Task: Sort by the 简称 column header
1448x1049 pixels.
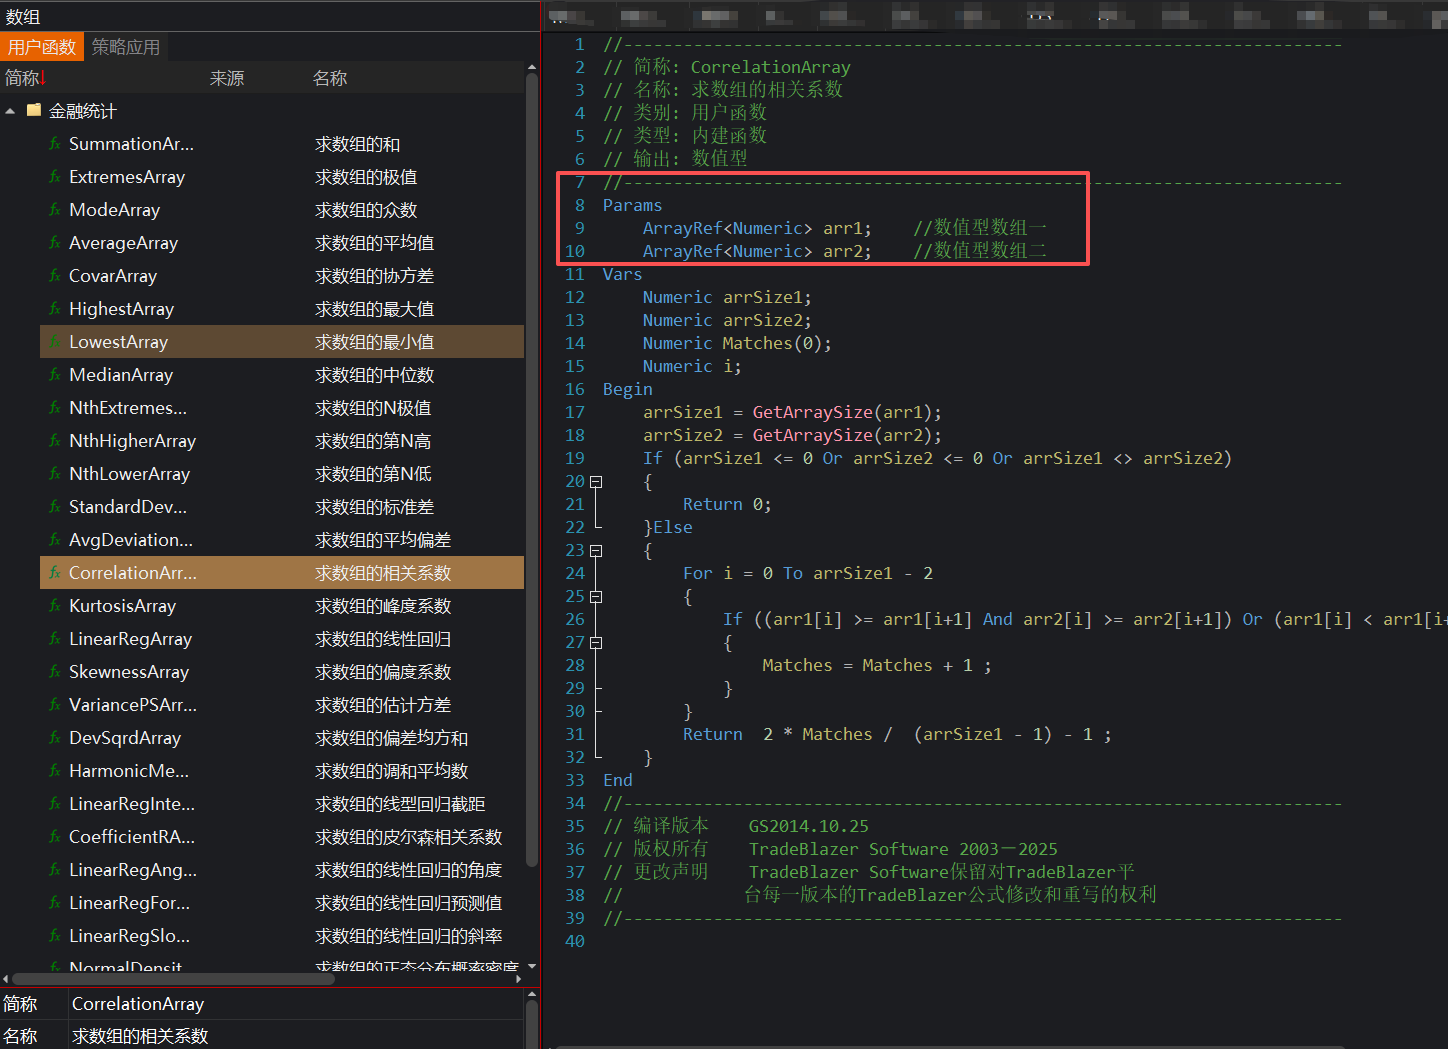Action: tap(22, 78)
